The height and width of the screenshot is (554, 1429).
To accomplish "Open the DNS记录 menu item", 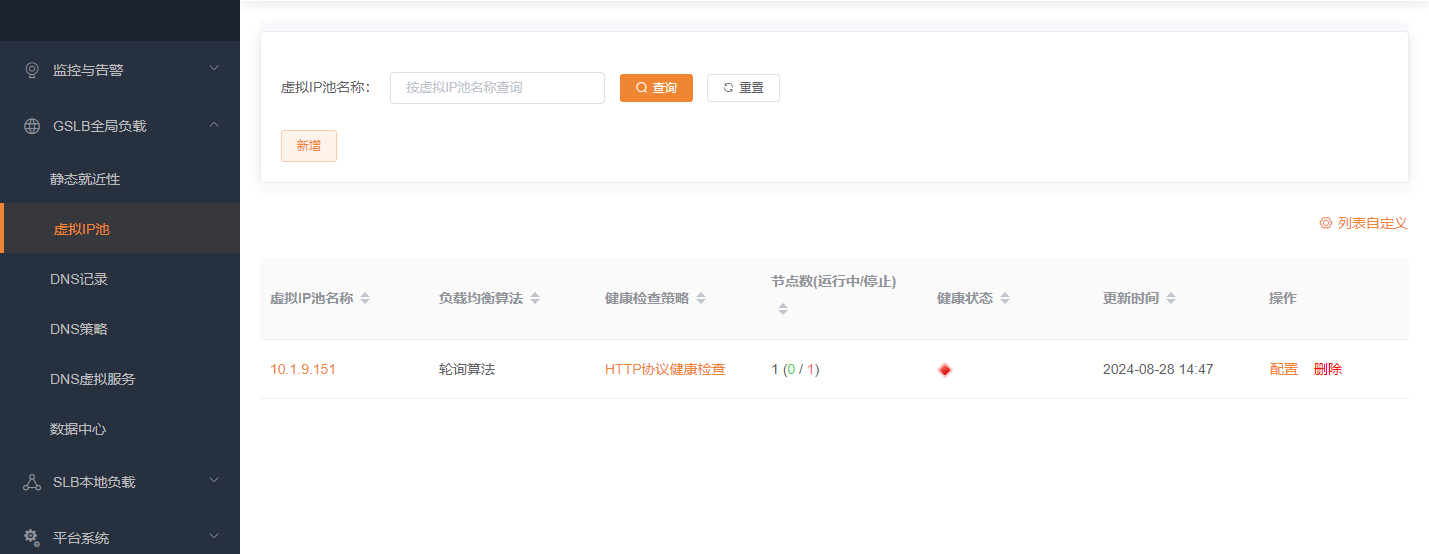I will (x=79, y=279).
